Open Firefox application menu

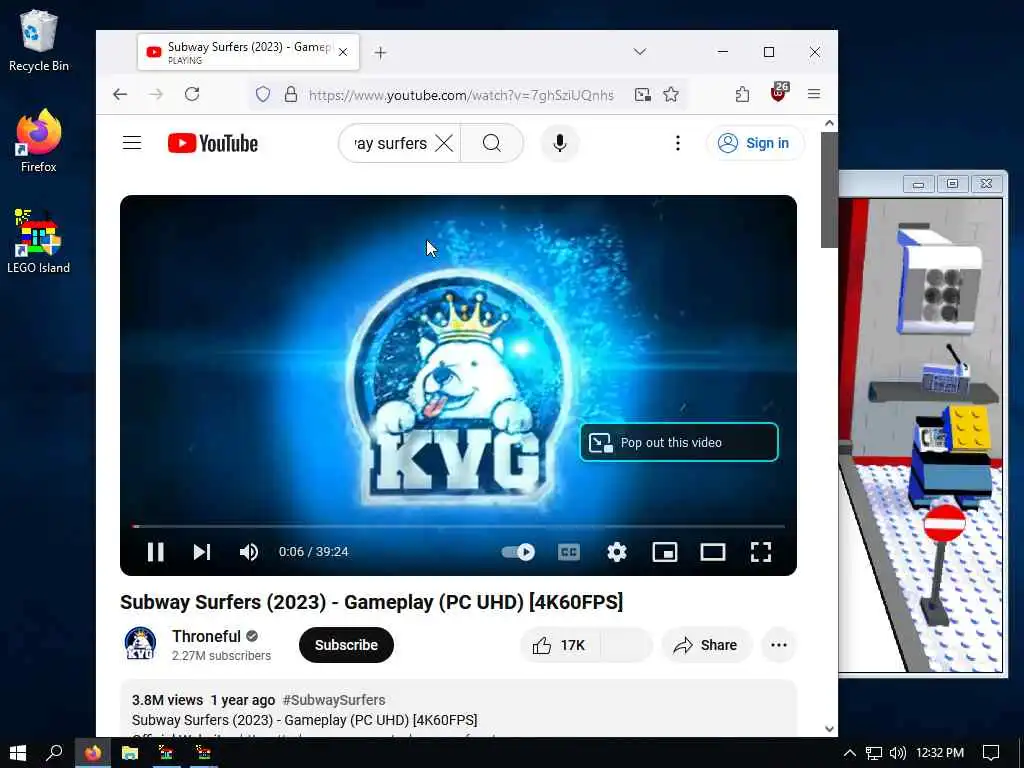click(814, 95)
